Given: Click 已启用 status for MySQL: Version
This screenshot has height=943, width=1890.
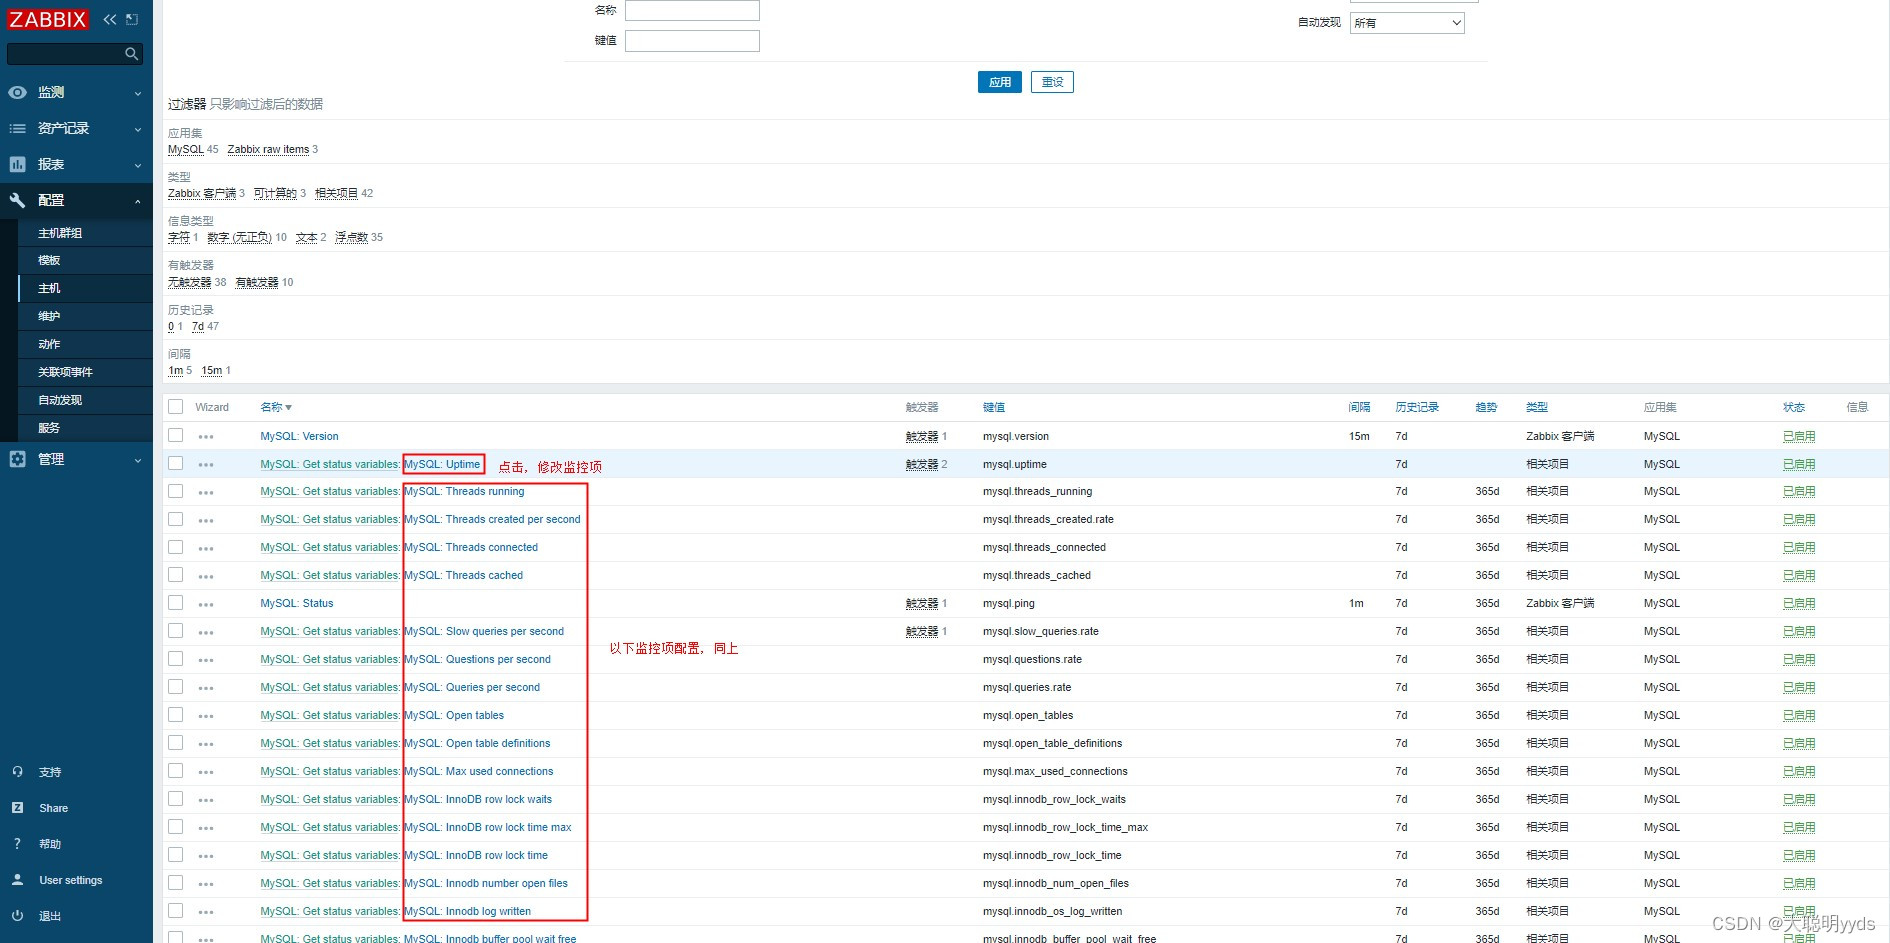Looking at the screenshot, I should click(1799, 437).
